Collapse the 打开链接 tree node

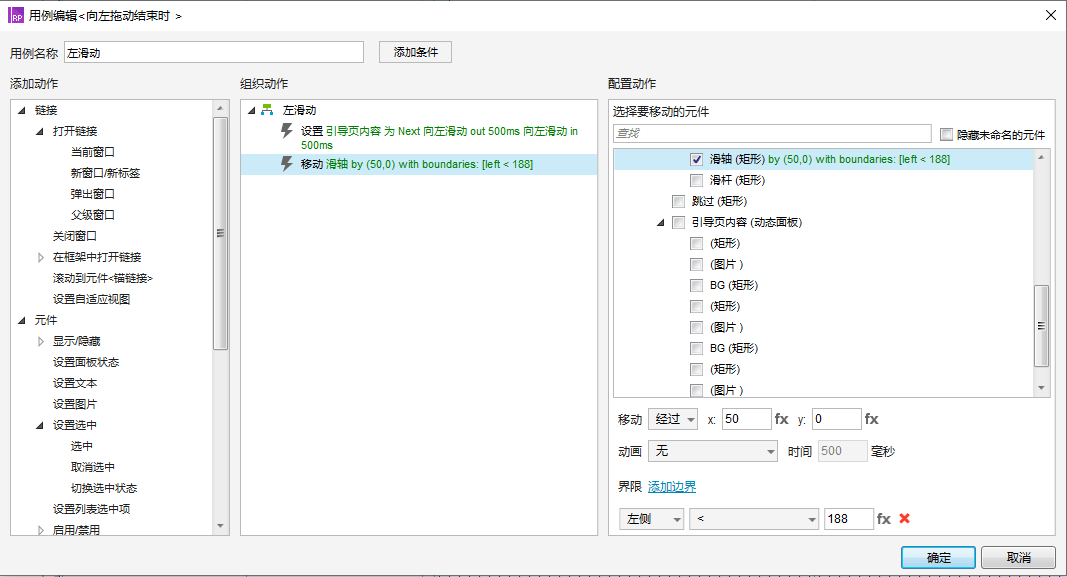(x=39, y=131)
